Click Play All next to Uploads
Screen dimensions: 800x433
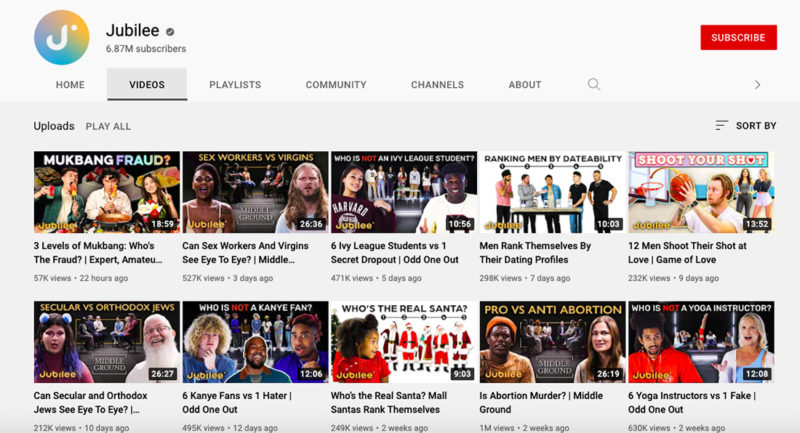coord(108,126)
